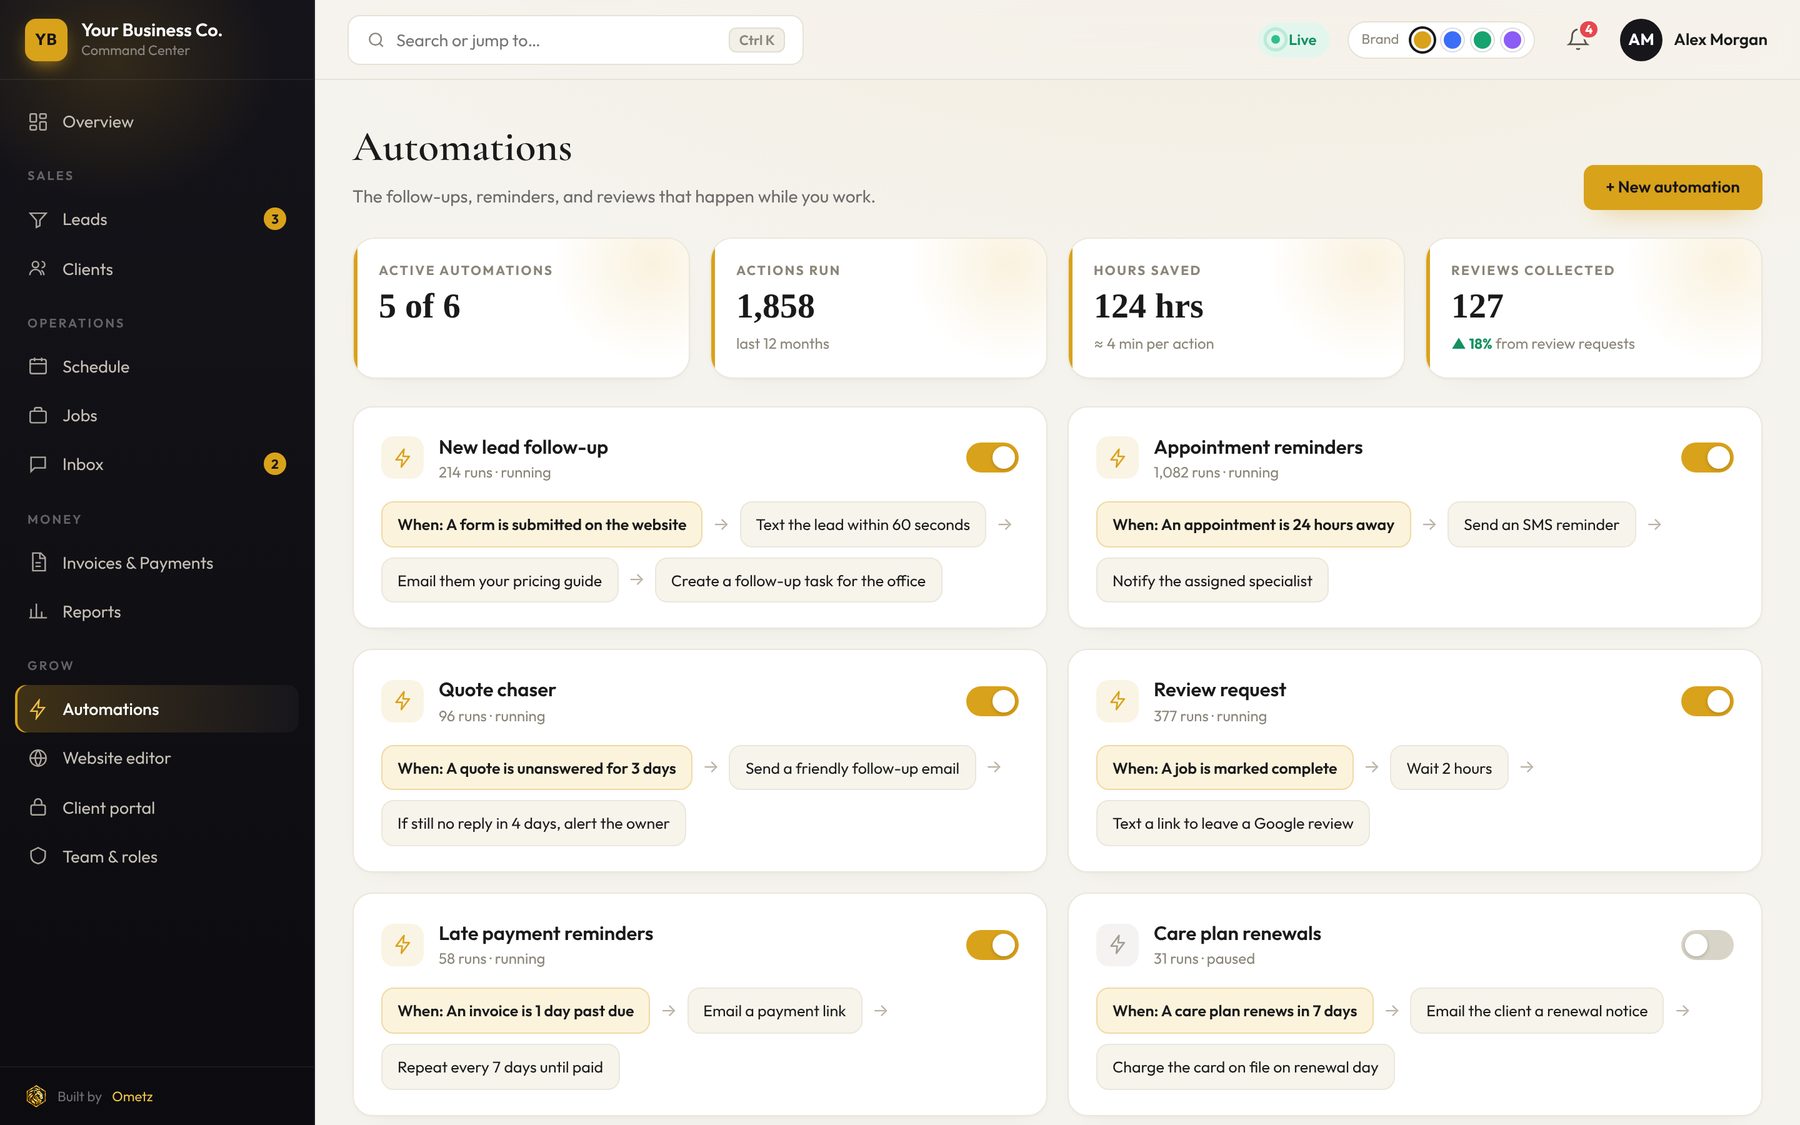Screen dimensions: 1800x1125
Task: Click the Ctrl K shortcut badge
Action: click(756, 40)
